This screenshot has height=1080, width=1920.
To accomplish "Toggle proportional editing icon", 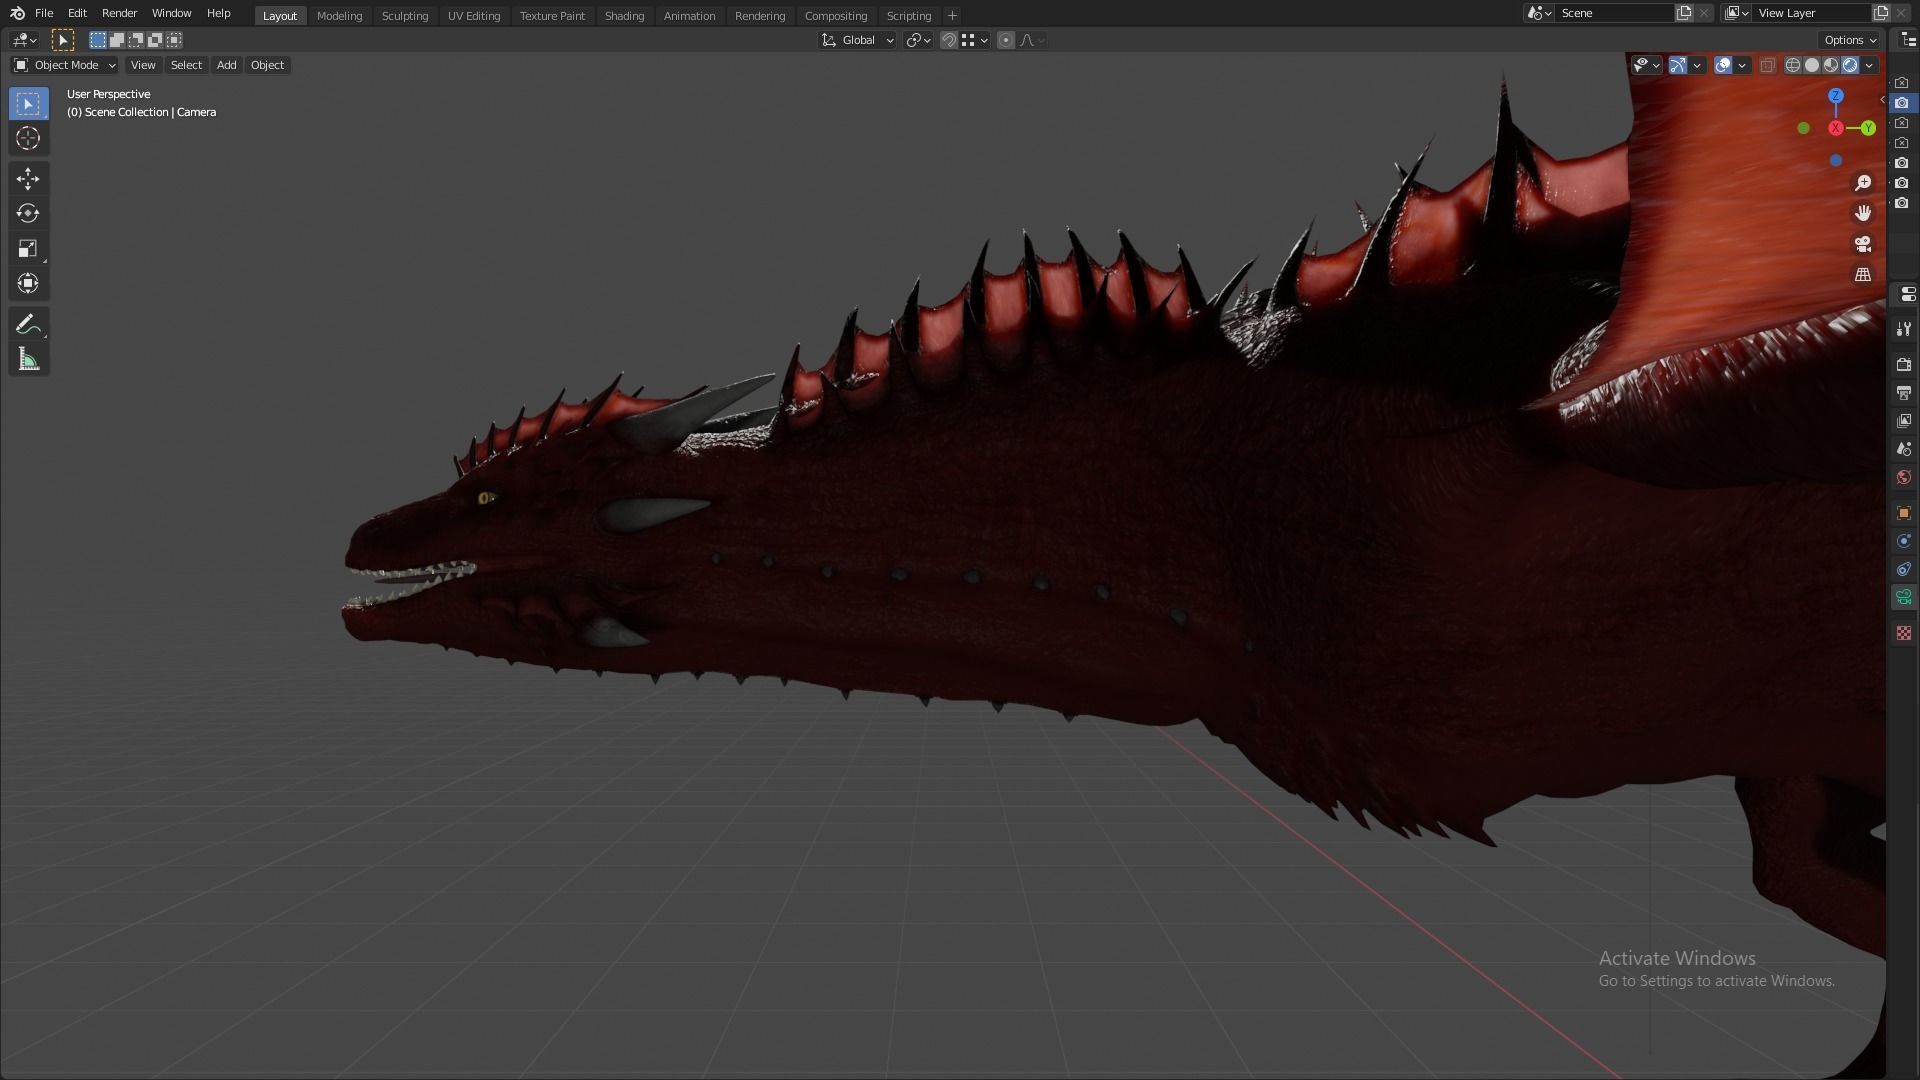I will tap(1006, 40).
